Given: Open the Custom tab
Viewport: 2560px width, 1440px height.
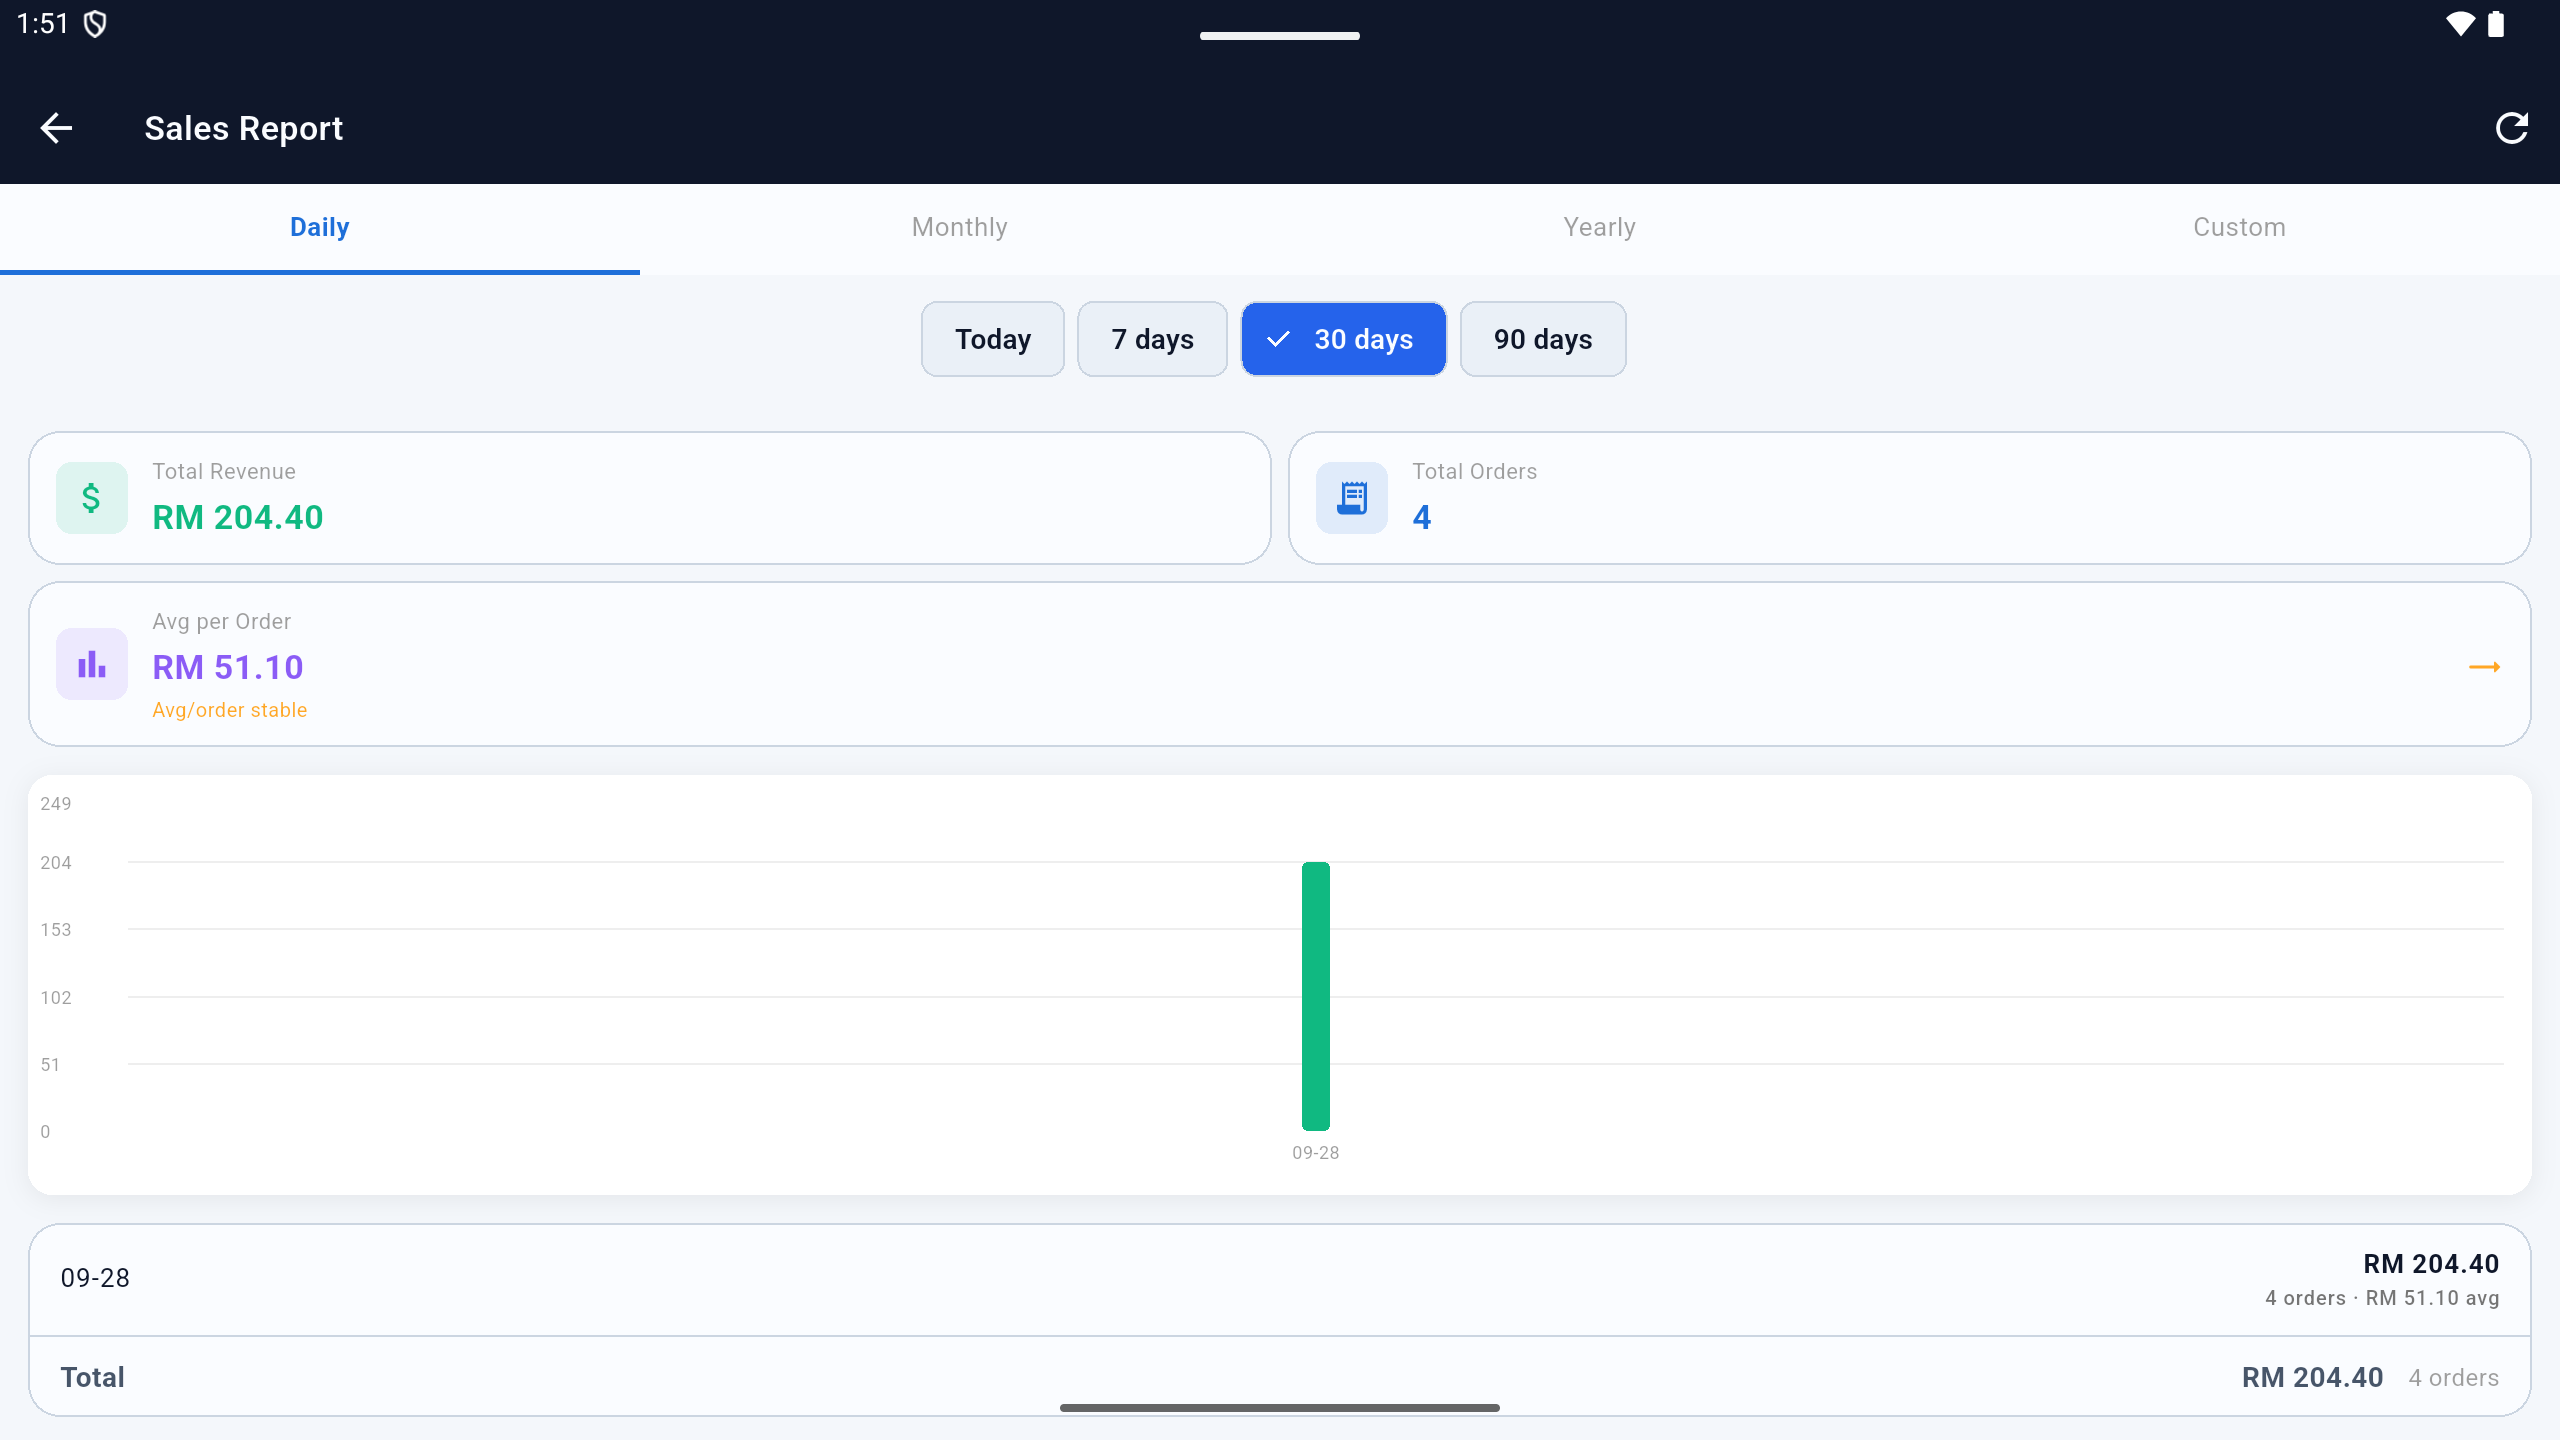Looking at the screenshot, I should click(2240, 228).
